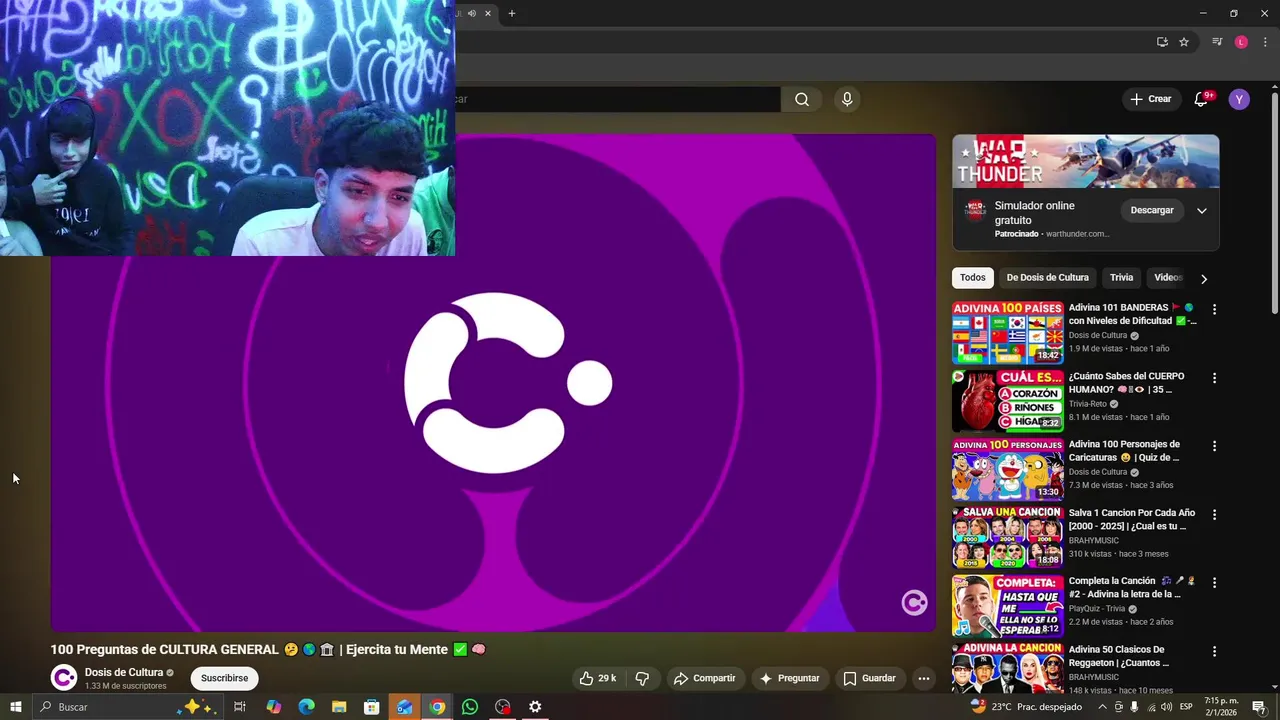The width and height of the screenshot is (1280, 720).
Task: Click the taskbar Buscar search box
Action: 127,707
